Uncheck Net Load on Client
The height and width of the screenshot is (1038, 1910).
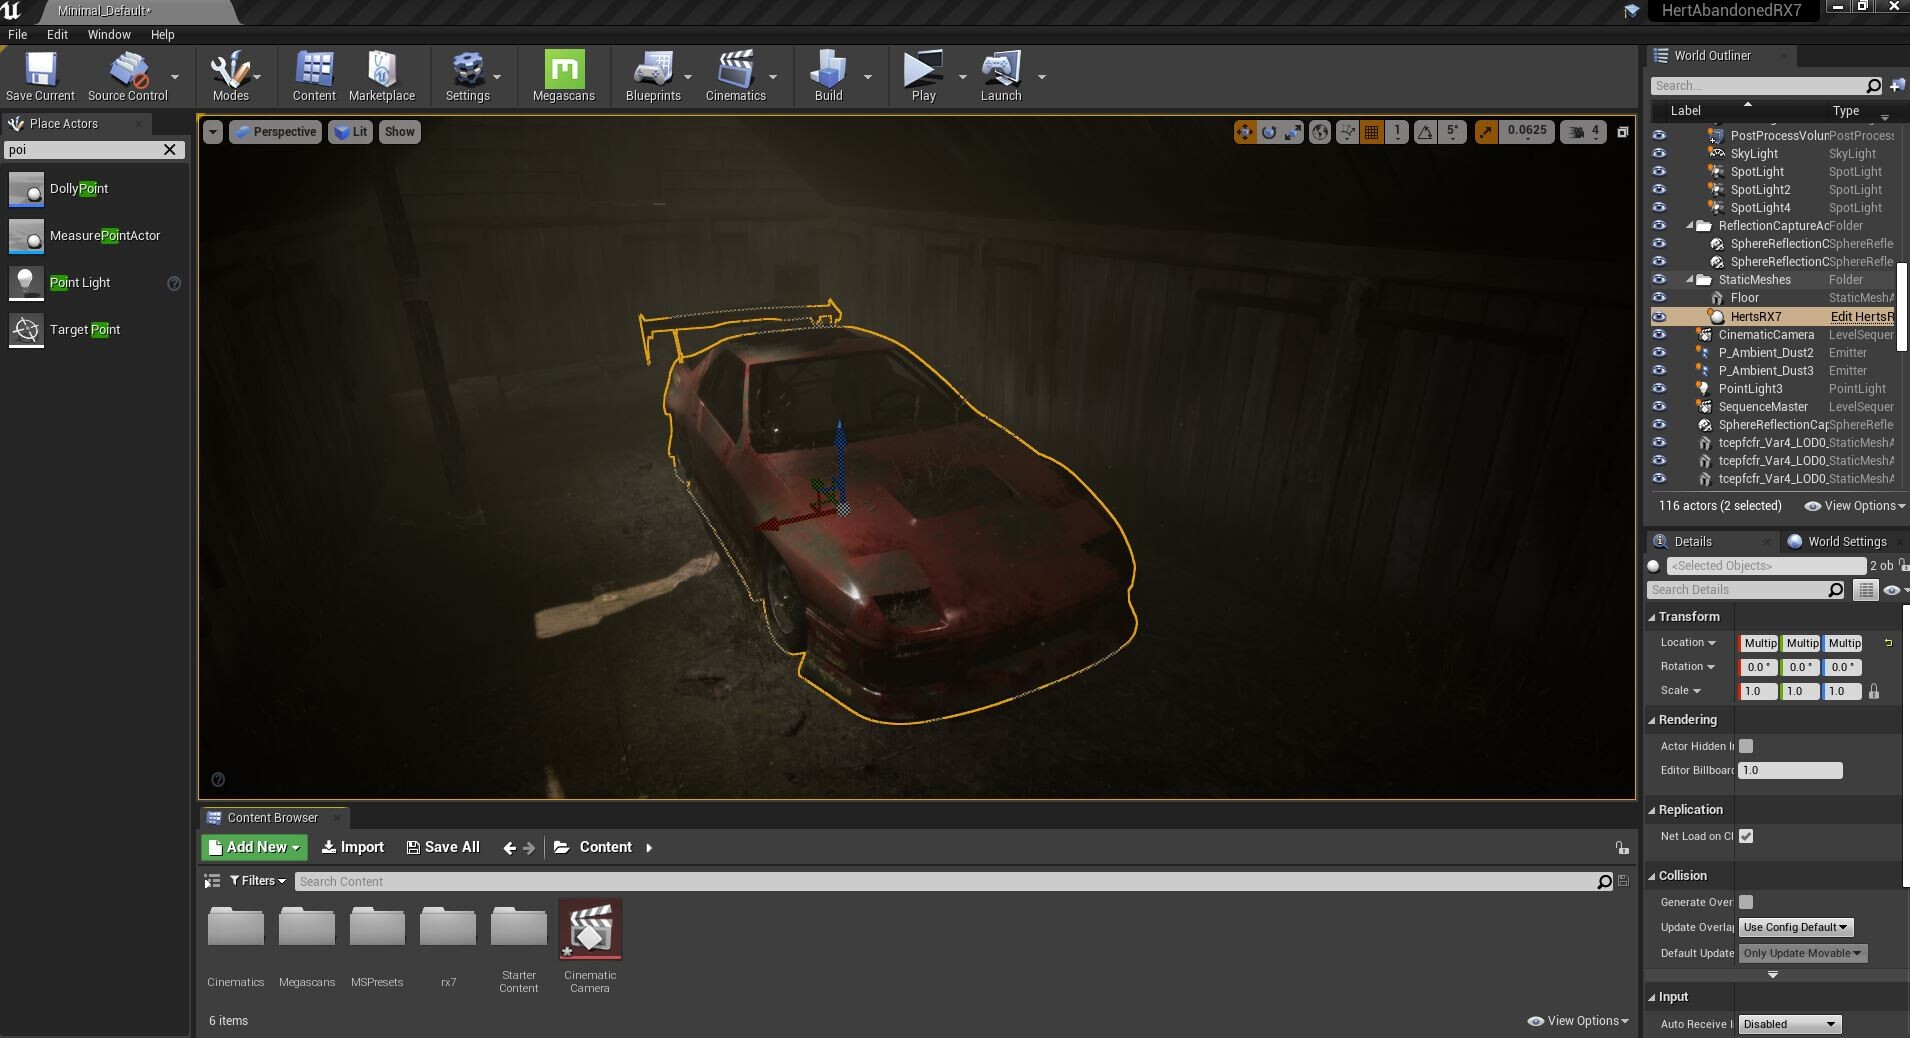[x=1746, y=837]
